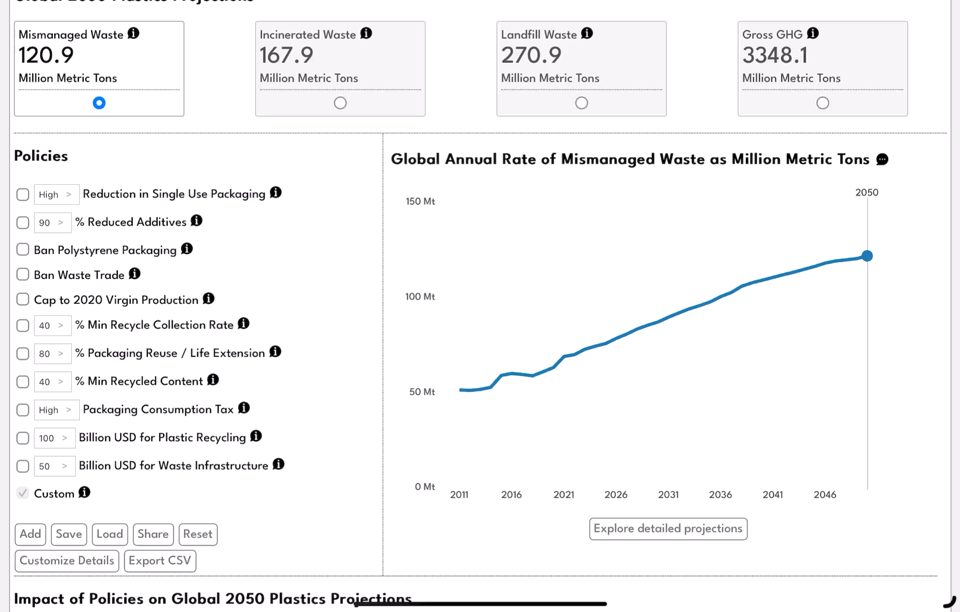
Task: Click the Gross GHG info icon
Action: pos(814,33)
